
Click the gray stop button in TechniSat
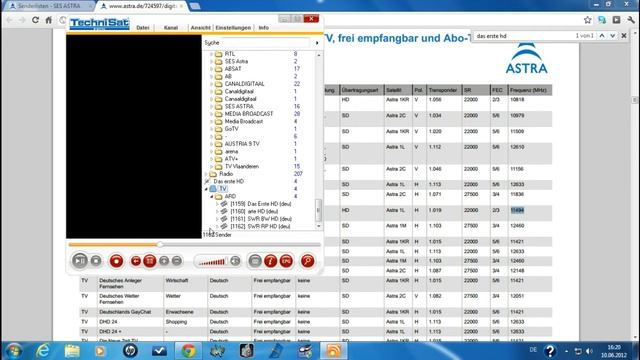(x=96, y=261)
